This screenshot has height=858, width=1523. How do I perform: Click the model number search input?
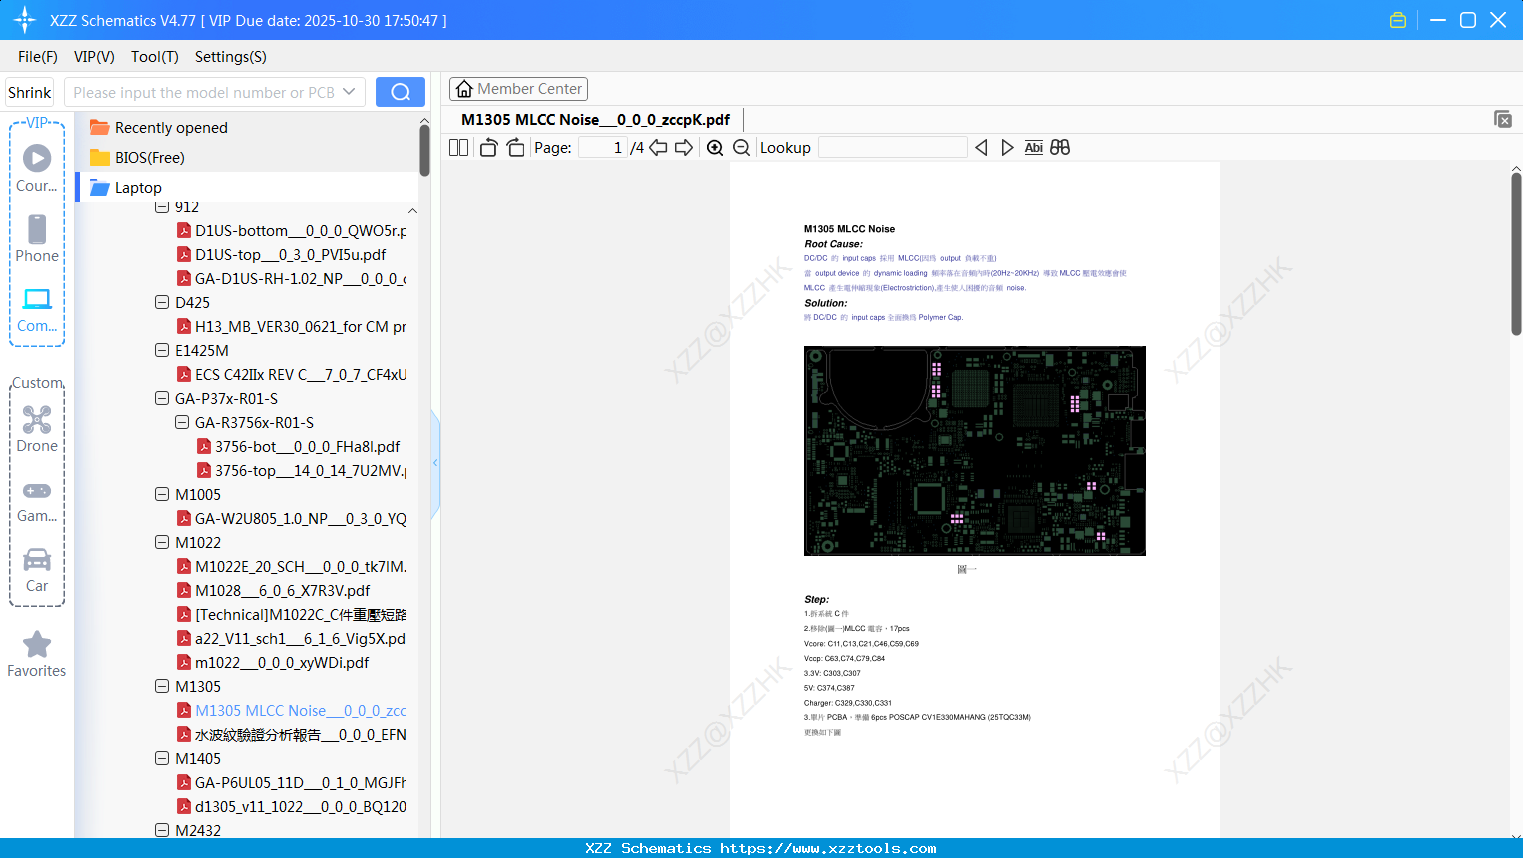coord(203,92)
